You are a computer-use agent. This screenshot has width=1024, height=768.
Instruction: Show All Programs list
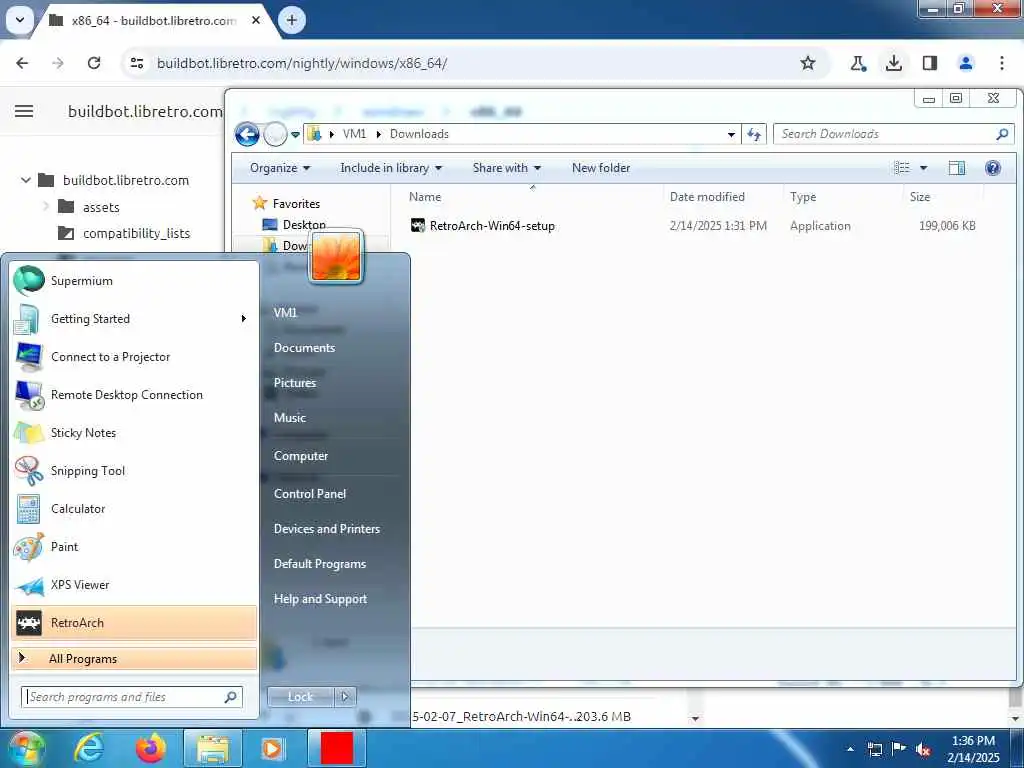134,658
